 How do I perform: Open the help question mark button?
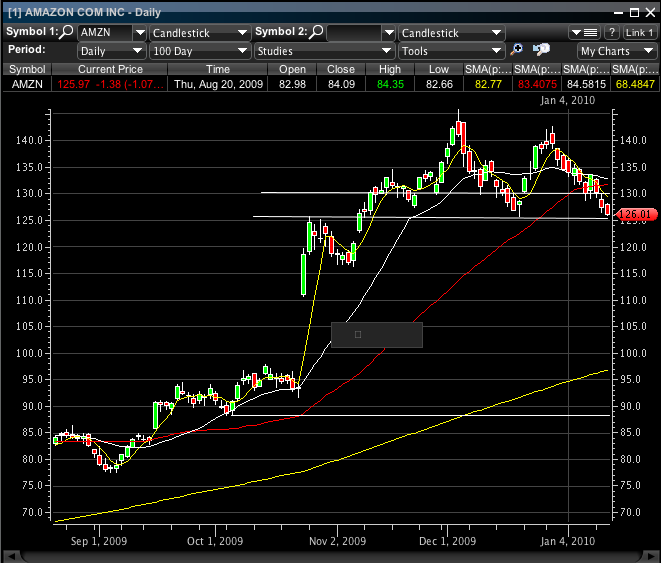(611, 32)
